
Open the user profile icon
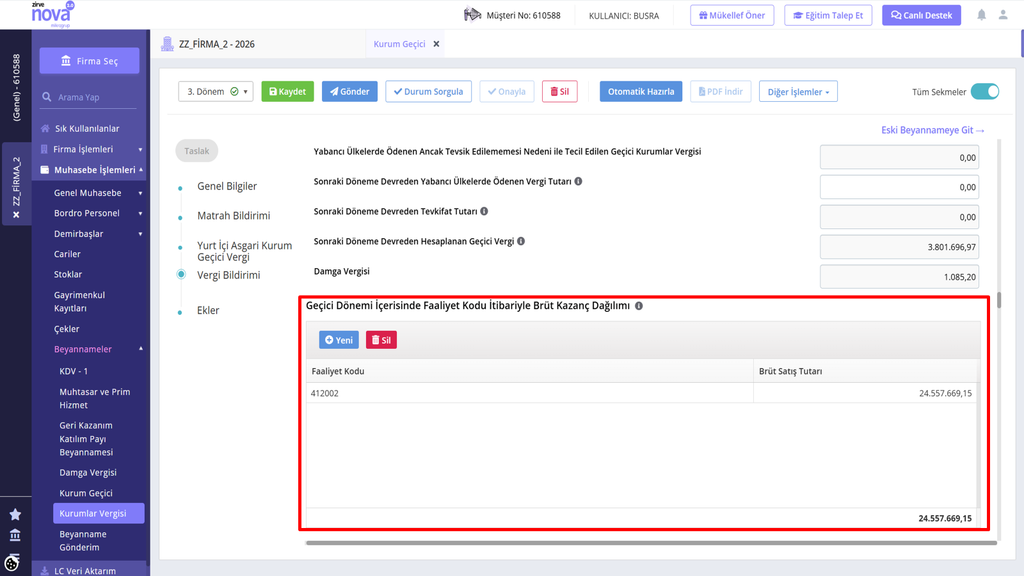pos(1003,15)
